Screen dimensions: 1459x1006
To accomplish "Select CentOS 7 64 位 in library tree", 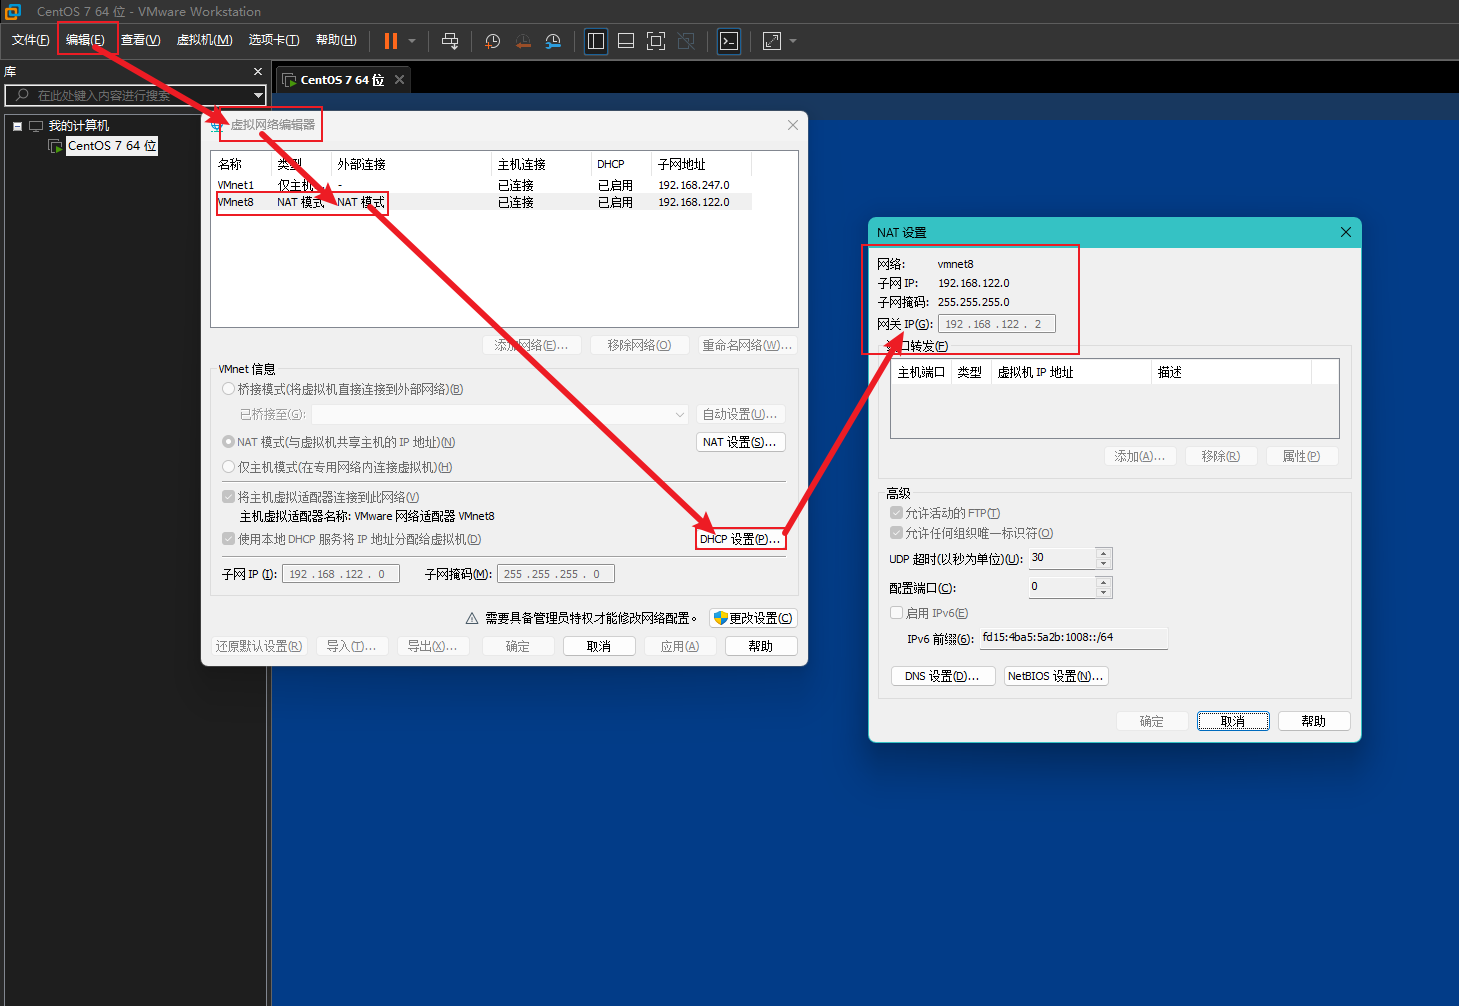I will 111,146.
